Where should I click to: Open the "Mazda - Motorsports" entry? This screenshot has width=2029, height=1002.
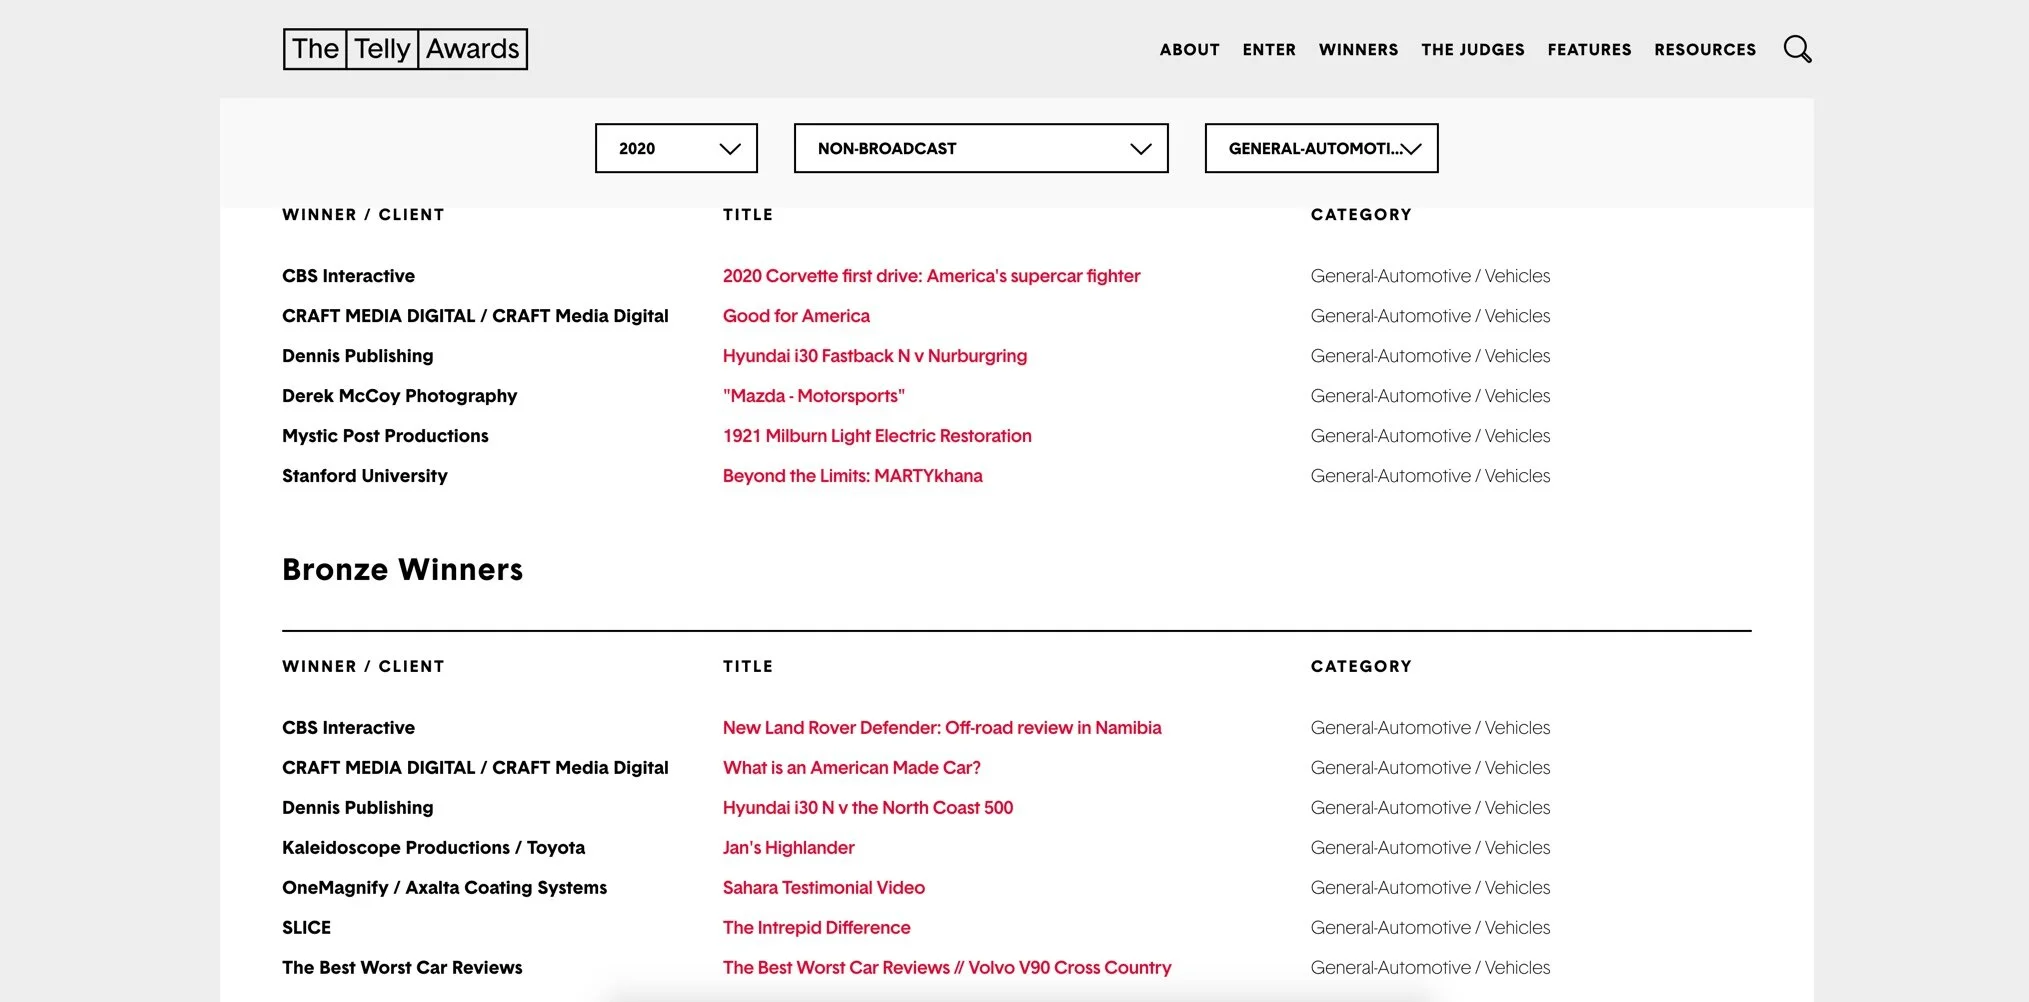click(x=813, y=396)
